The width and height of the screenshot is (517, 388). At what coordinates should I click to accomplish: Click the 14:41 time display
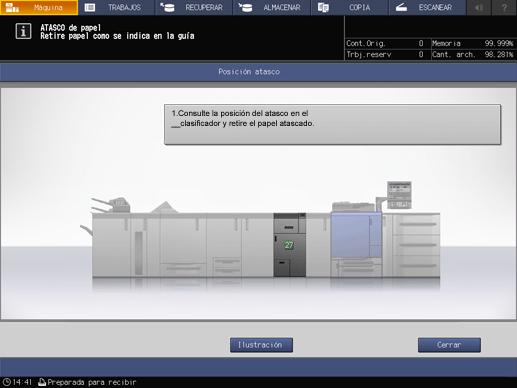tap(22, 382)
